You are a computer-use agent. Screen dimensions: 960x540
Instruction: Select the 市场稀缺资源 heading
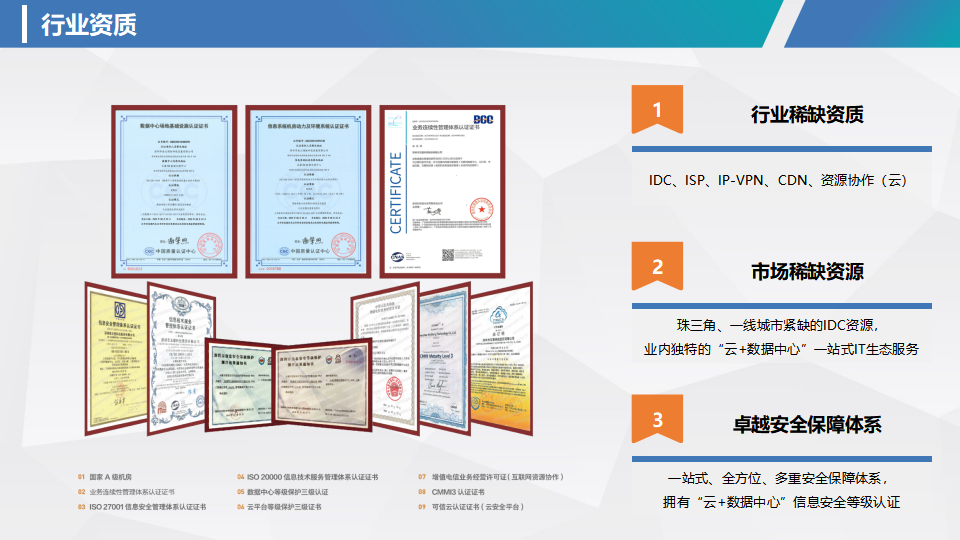(807, 271)
